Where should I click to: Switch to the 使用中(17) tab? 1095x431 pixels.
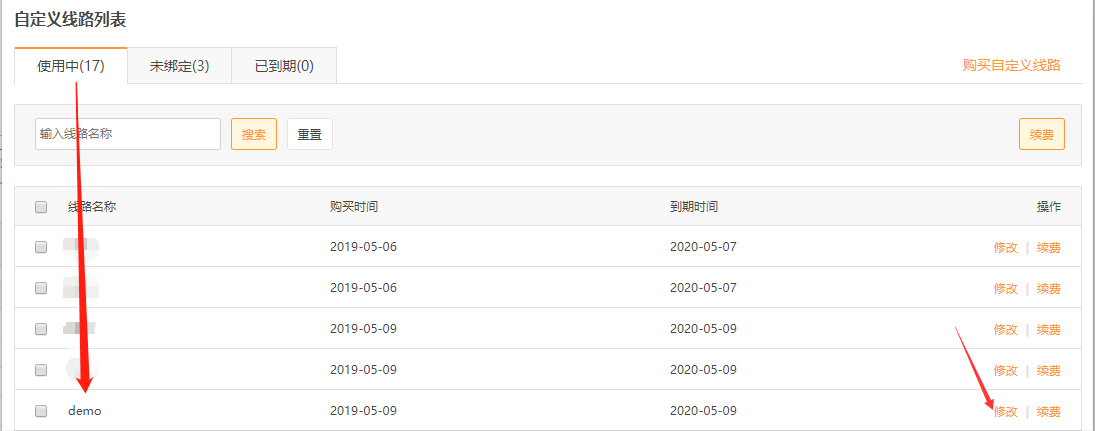[70, 66]
